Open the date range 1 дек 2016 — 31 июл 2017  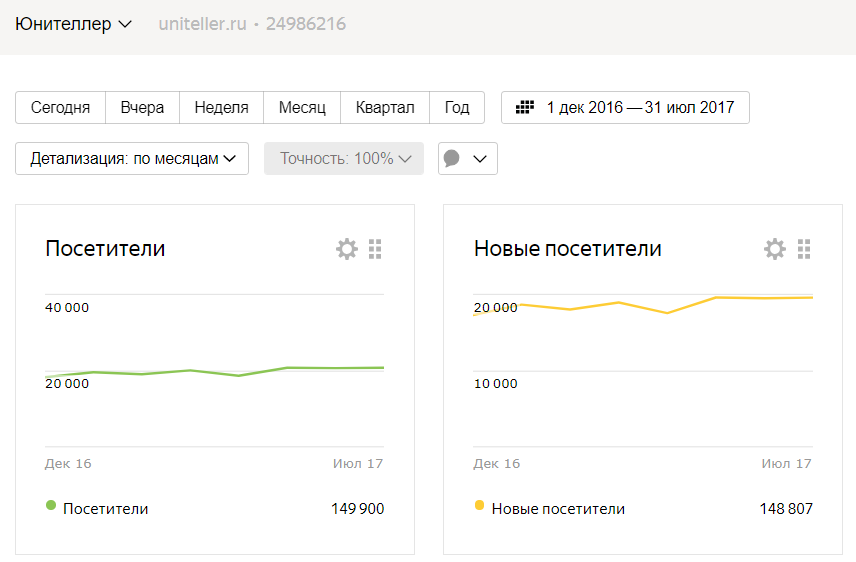pos(625,108)
